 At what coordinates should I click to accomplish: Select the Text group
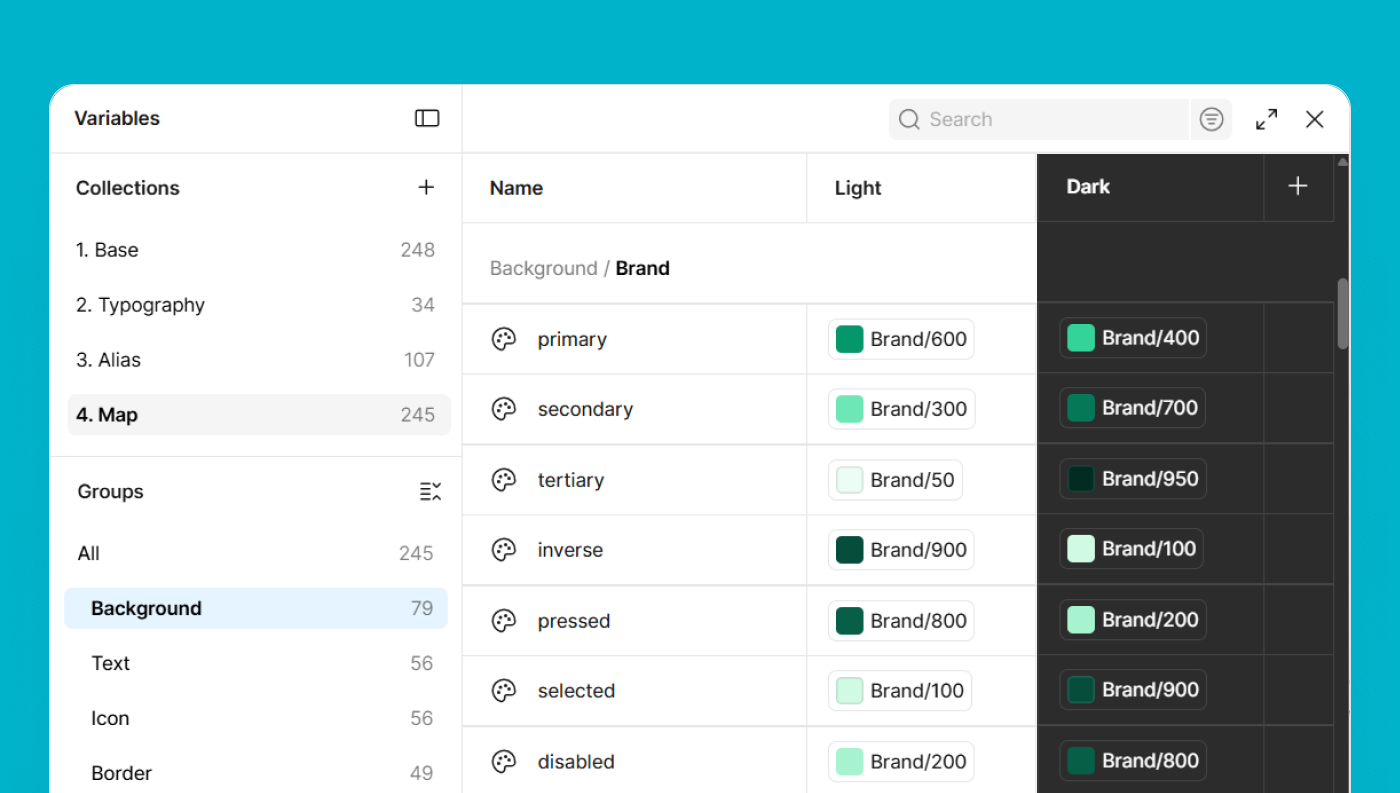pos(255,663)
